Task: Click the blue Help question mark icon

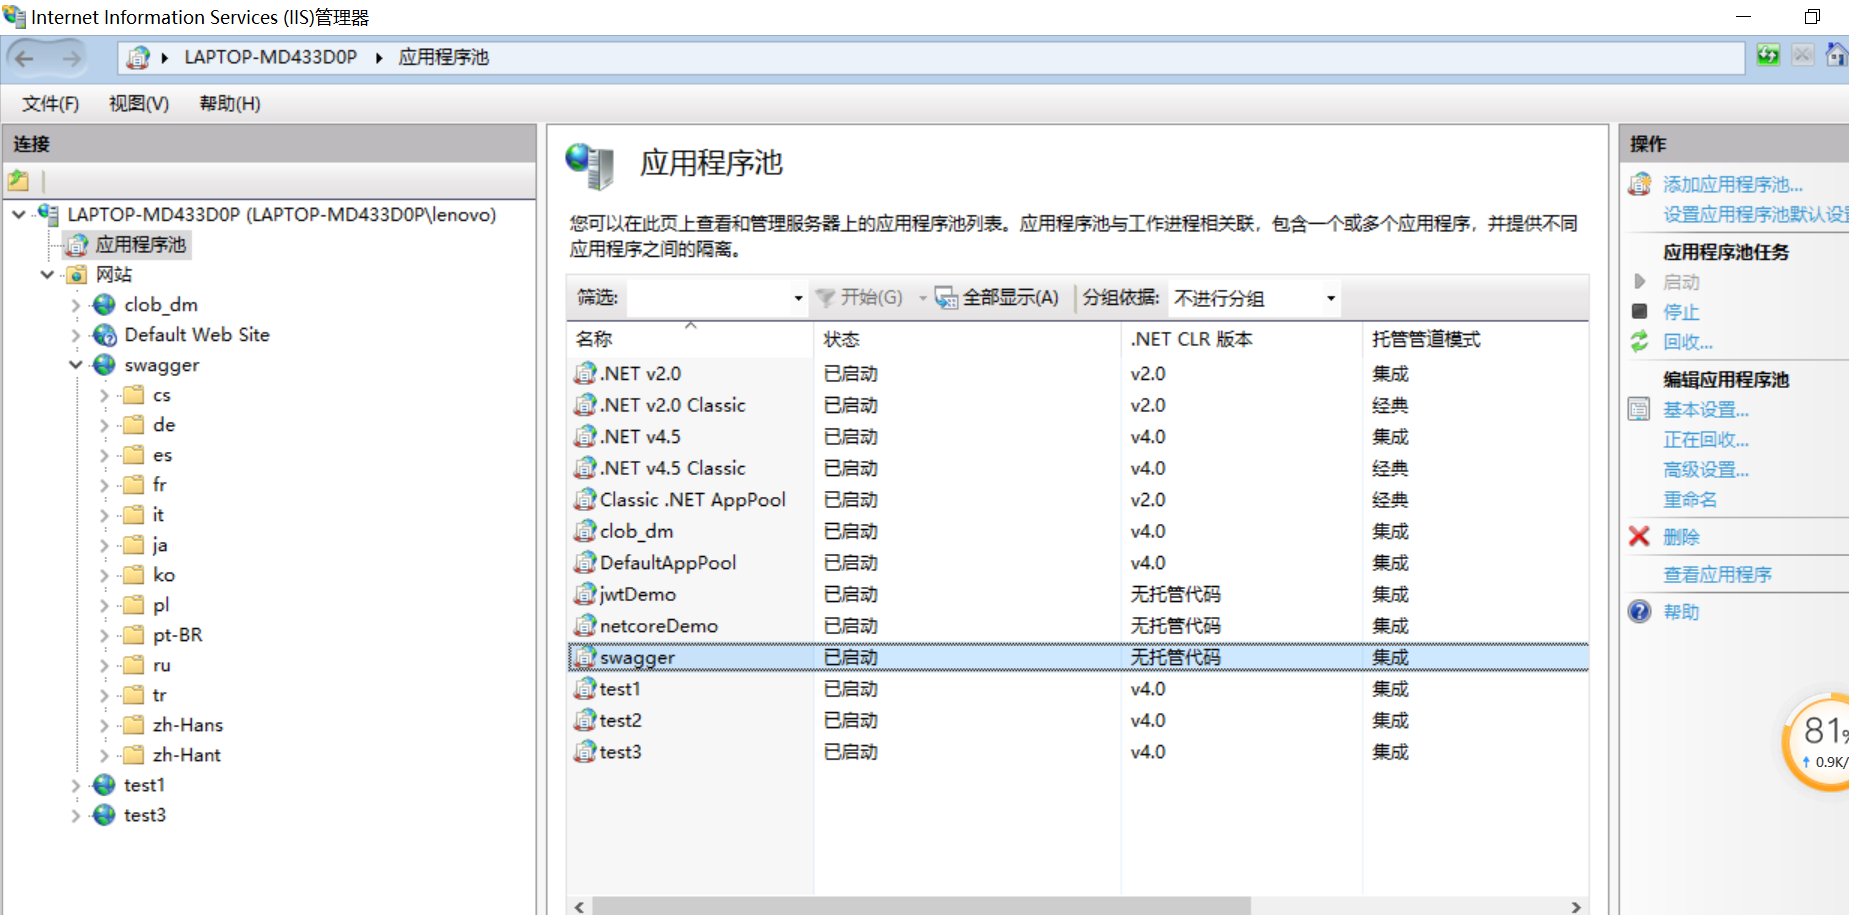Action: tap(1640, 611)
